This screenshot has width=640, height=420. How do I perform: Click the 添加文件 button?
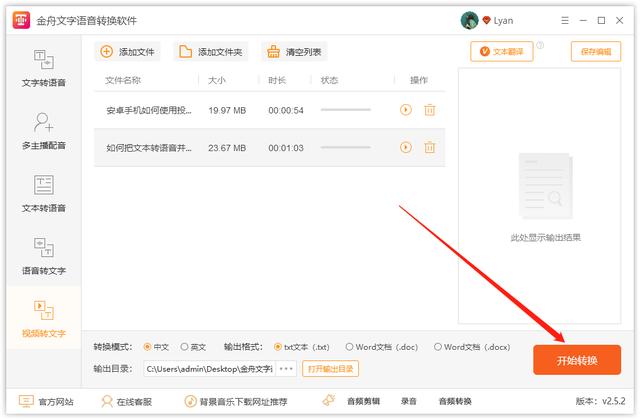[x=127, y=52]
